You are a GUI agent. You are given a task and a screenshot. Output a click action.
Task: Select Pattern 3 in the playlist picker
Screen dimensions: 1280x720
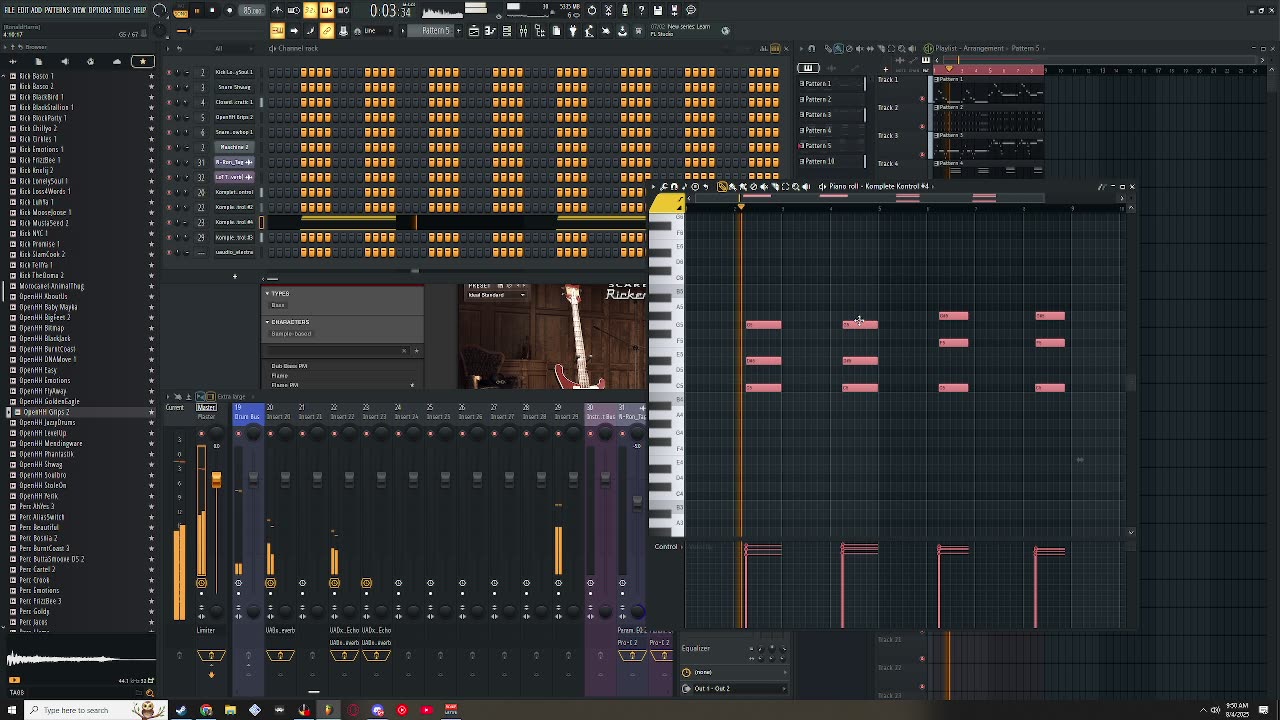pos(818,115)
